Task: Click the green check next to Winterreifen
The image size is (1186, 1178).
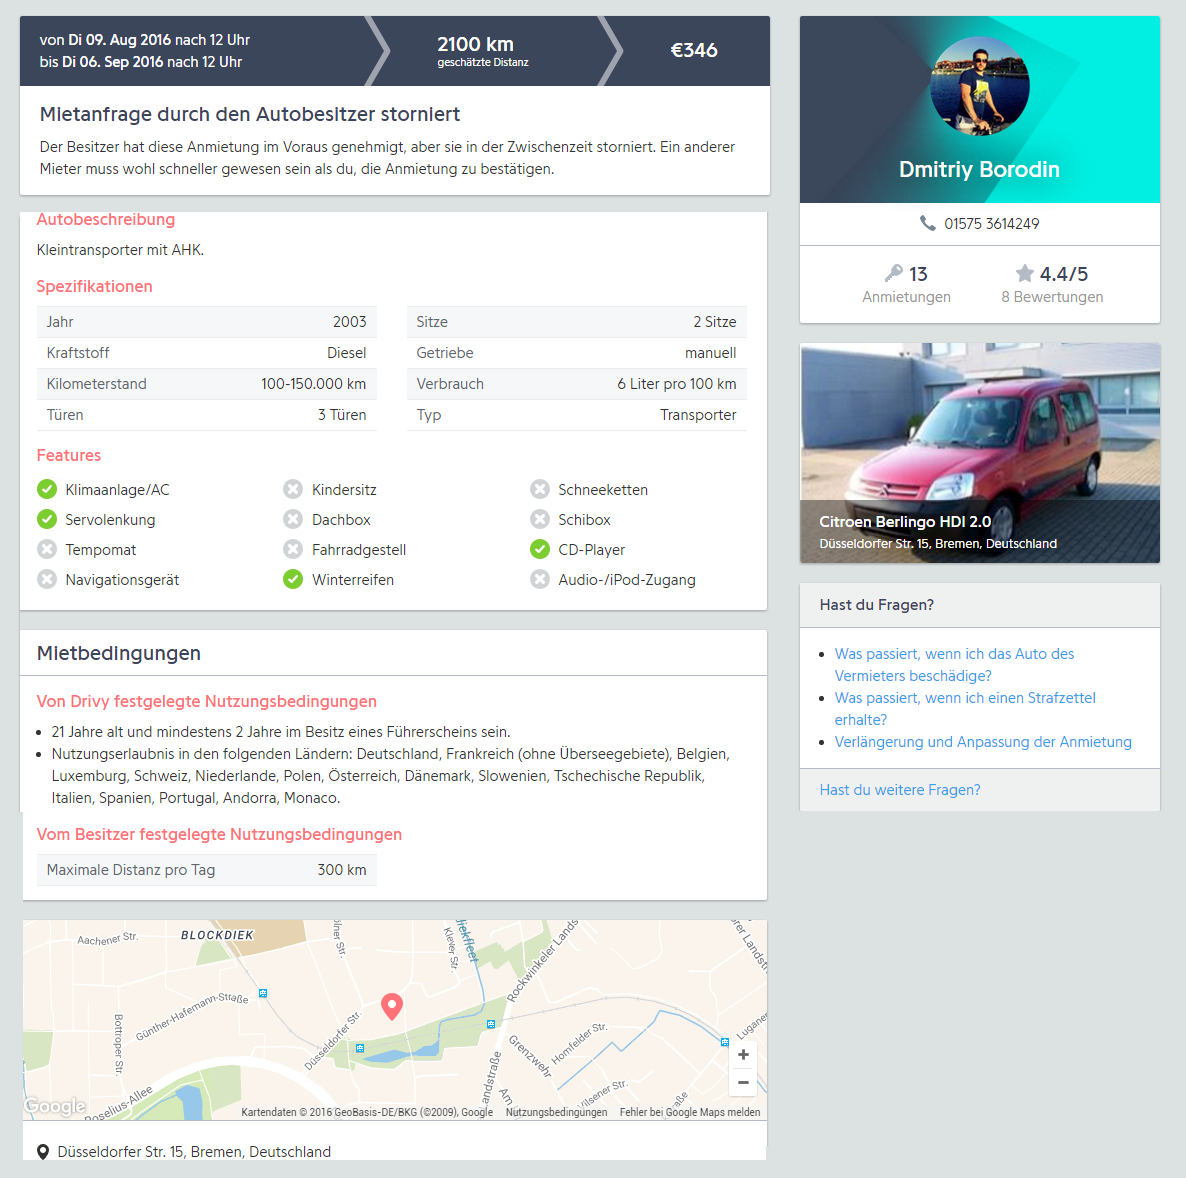Action: coord(293,580)
